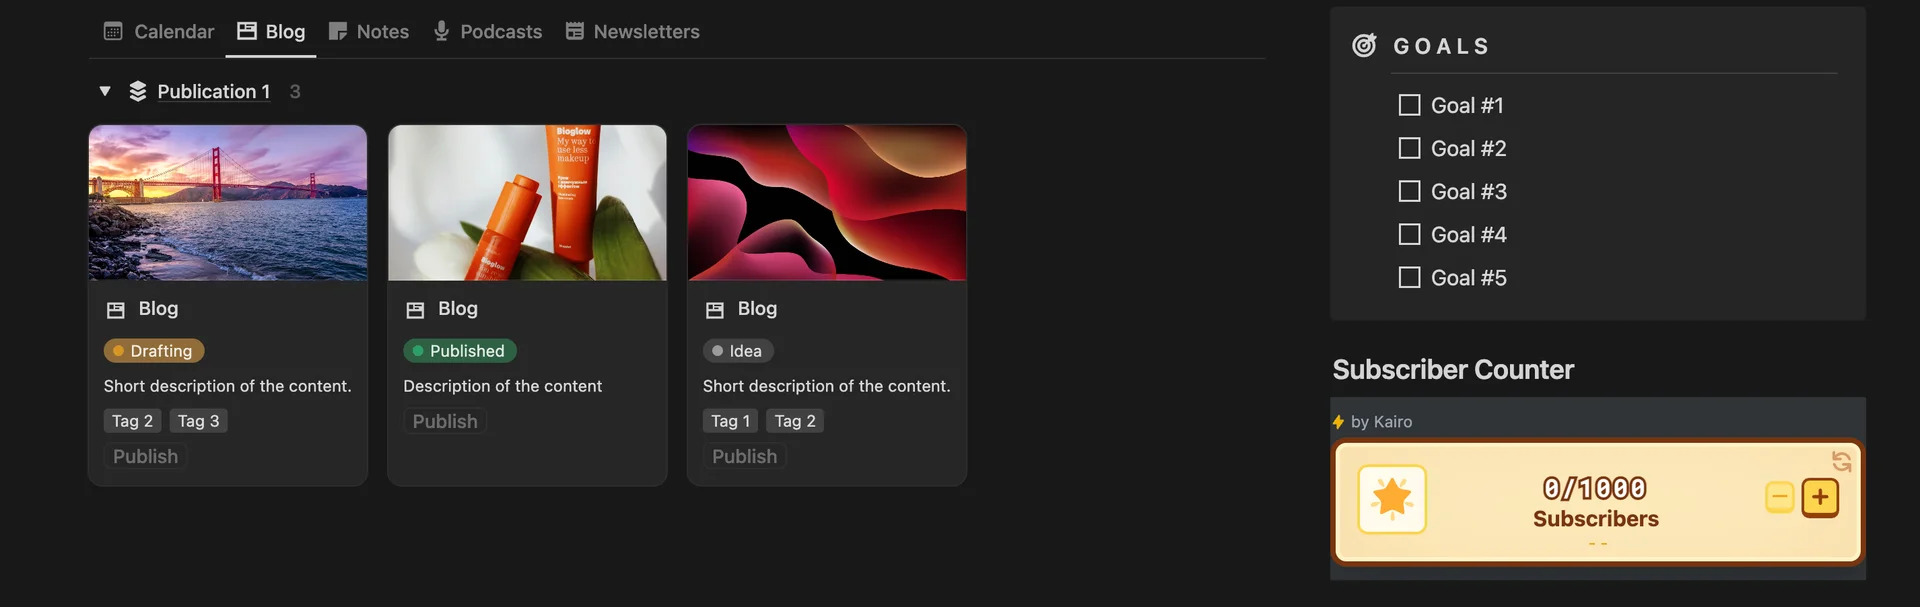This screenshot has height=607, width=1920.
Task: Click the Blog page icon on Drafting card
Action: 116,310
